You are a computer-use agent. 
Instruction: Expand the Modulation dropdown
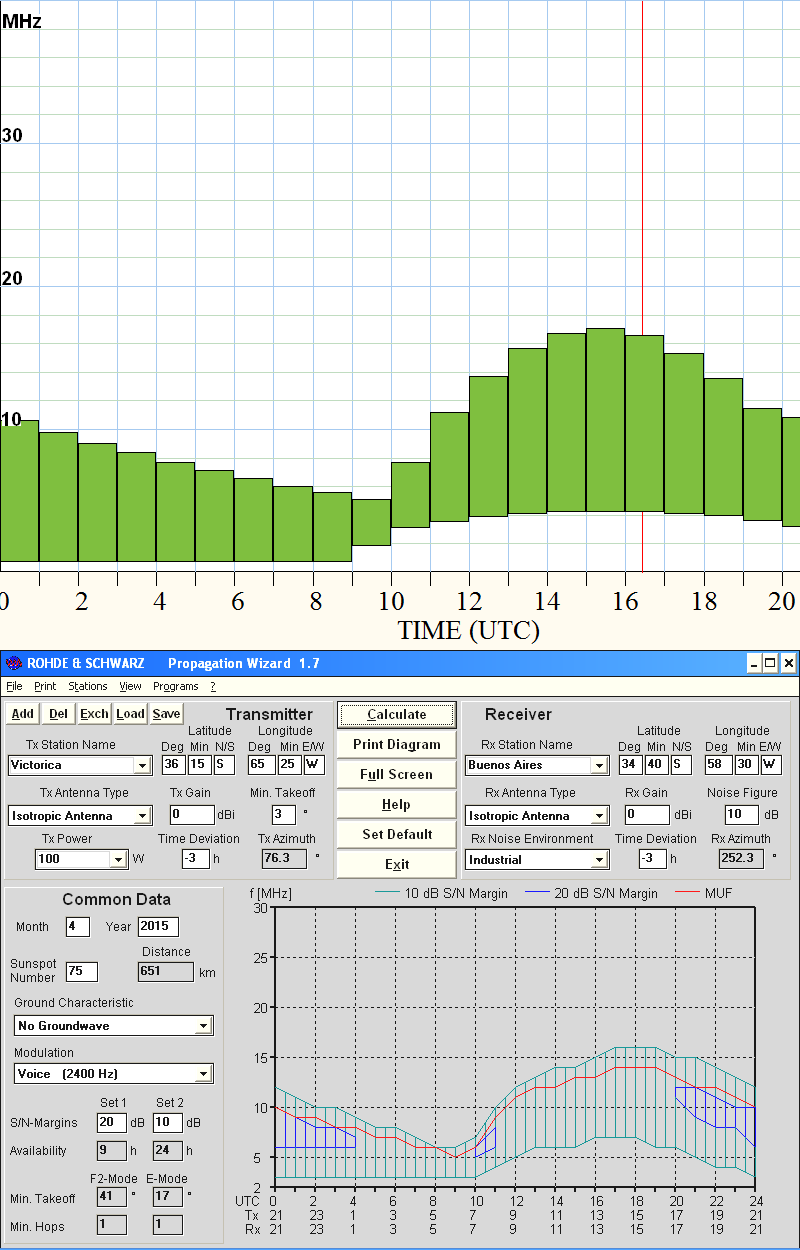point(203,1074)
